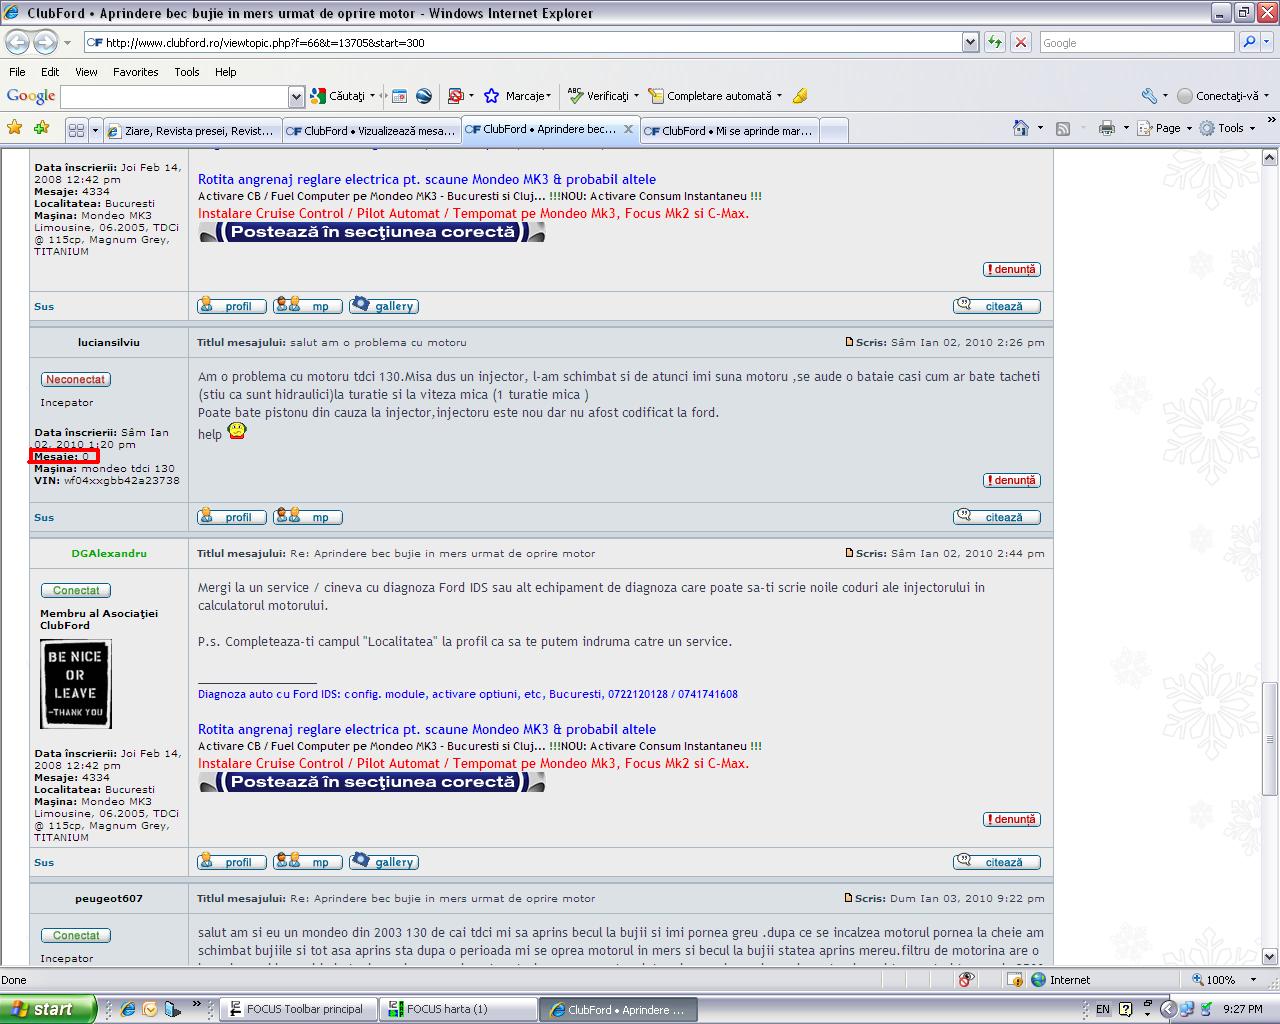Open Favorites Center star icon
This screenshot has height=1024, width=1280.
tap(15, 128)
